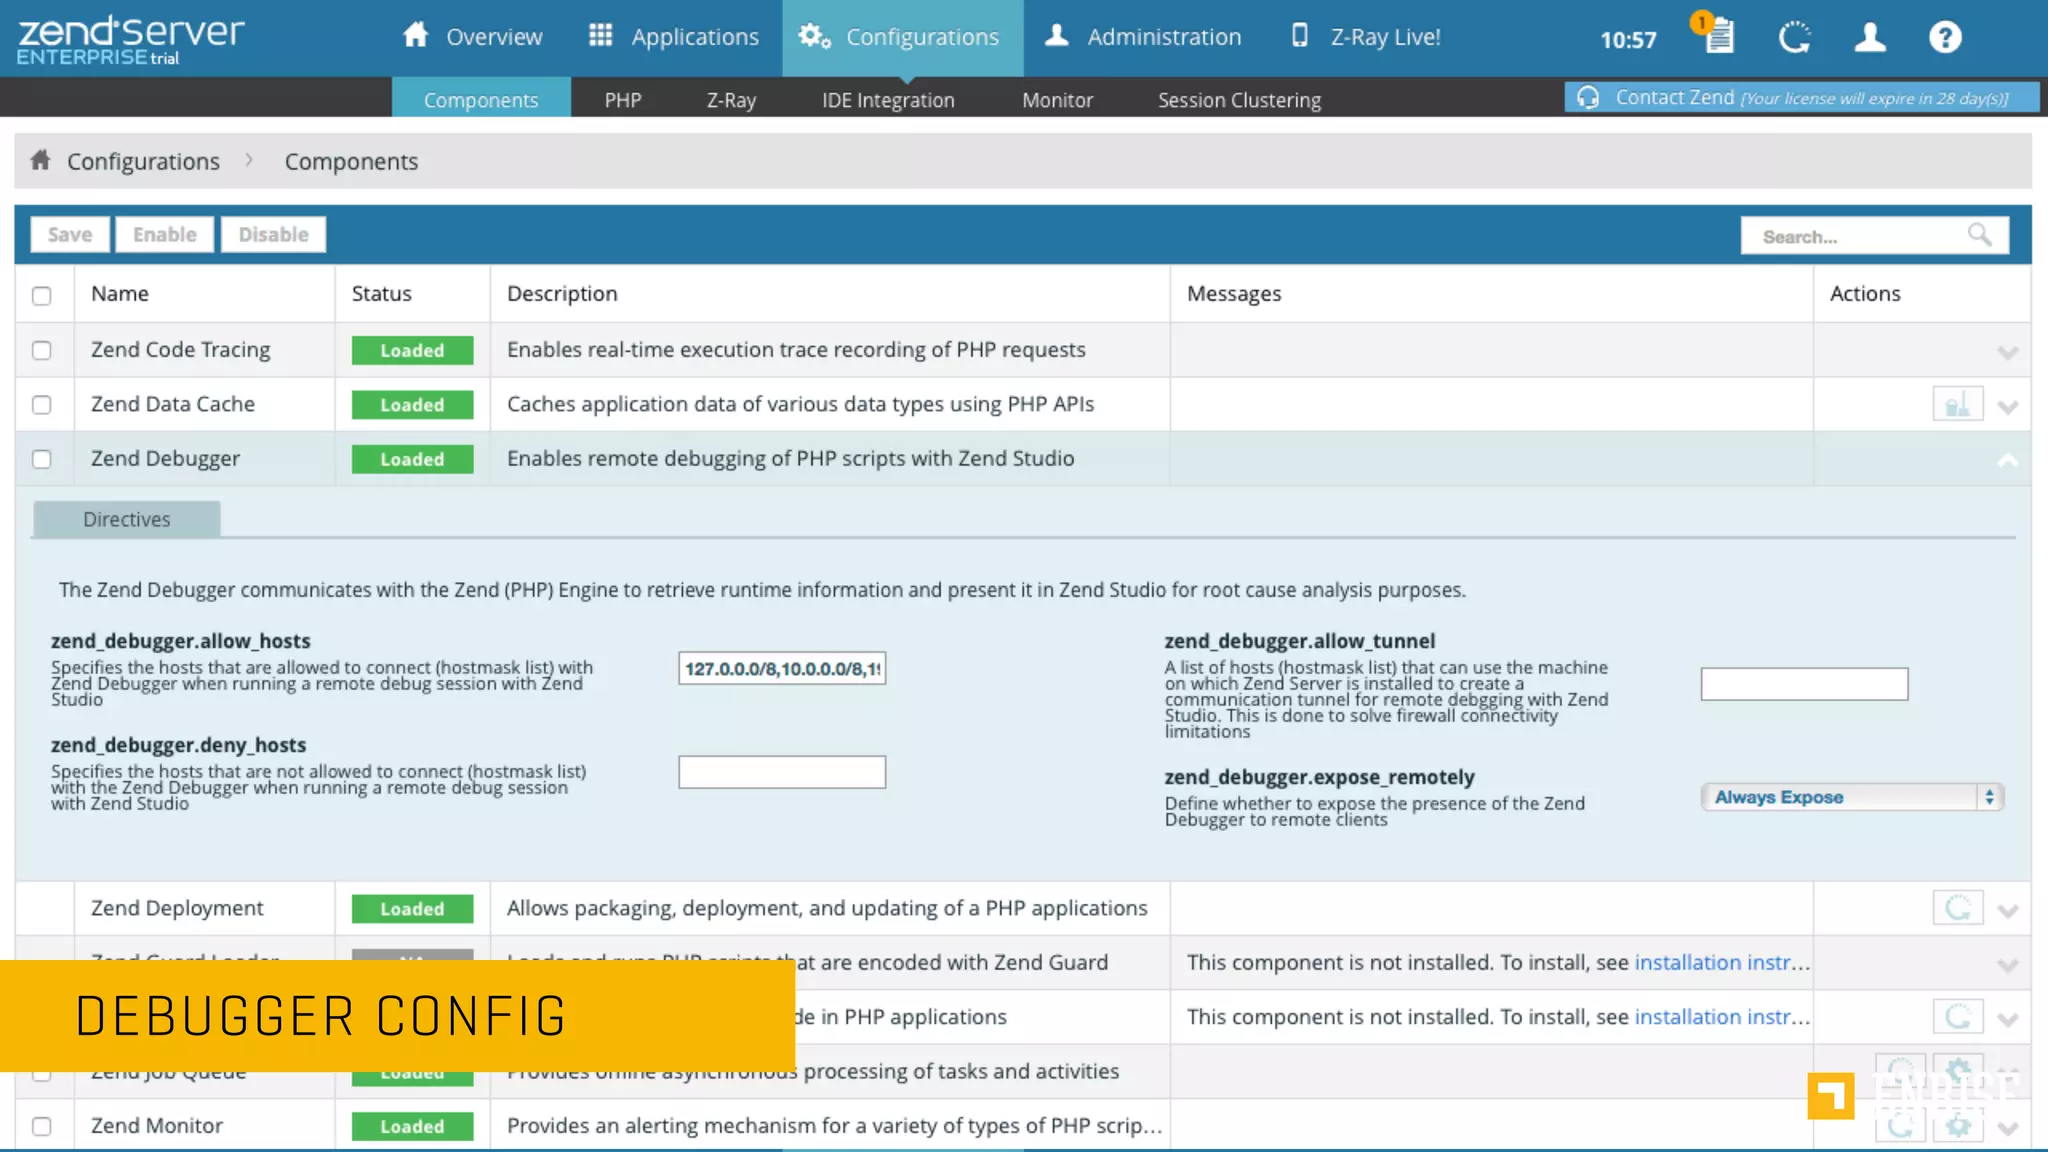Click the Disable button
Screen dimensions: 2048x1152
[x=273, y=234]
